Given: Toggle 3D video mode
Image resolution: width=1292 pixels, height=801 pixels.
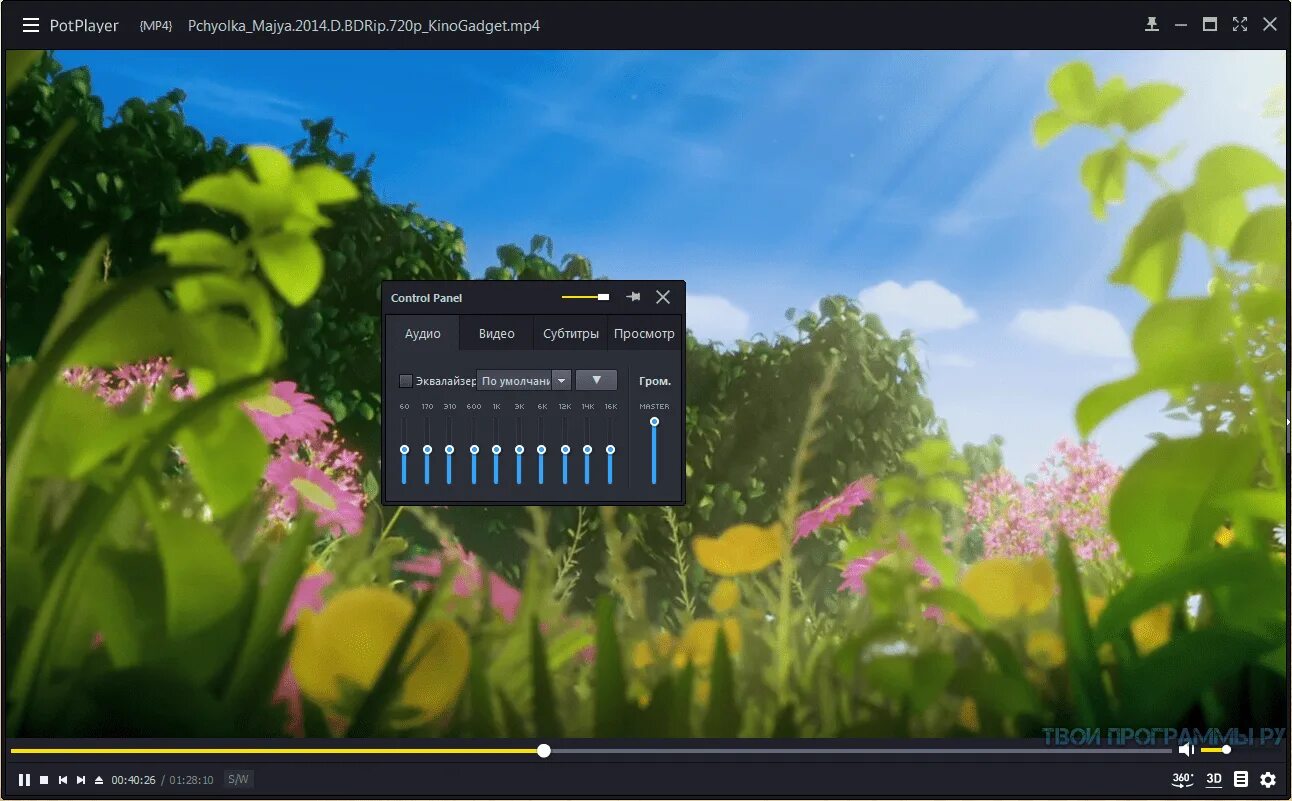Looking at the screenshot, I should click(1214, 779).
